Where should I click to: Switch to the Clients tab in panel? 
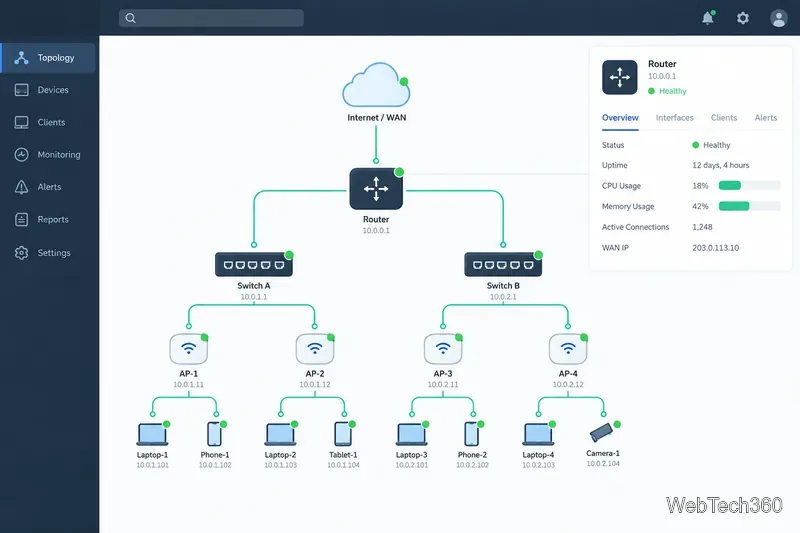coord(724,118)
